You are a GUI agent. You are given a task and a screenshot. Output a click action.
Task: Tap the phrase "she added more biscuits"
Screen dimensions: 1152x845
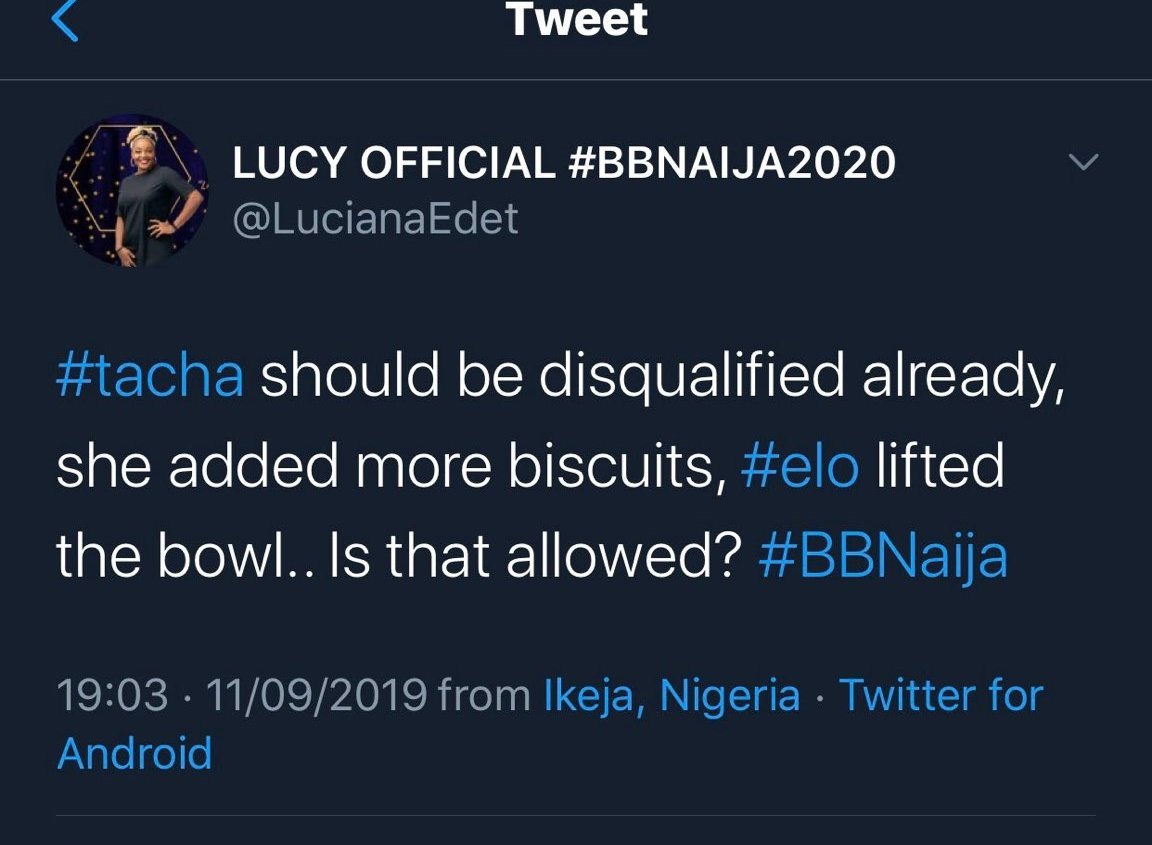coord(390,467)
